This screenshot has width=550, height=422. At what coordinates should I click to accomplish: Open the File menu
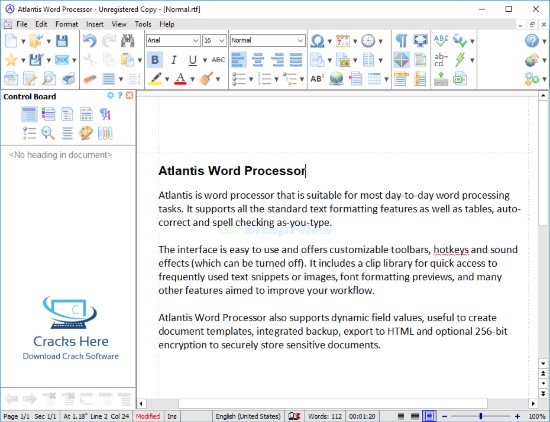(21, 24)
